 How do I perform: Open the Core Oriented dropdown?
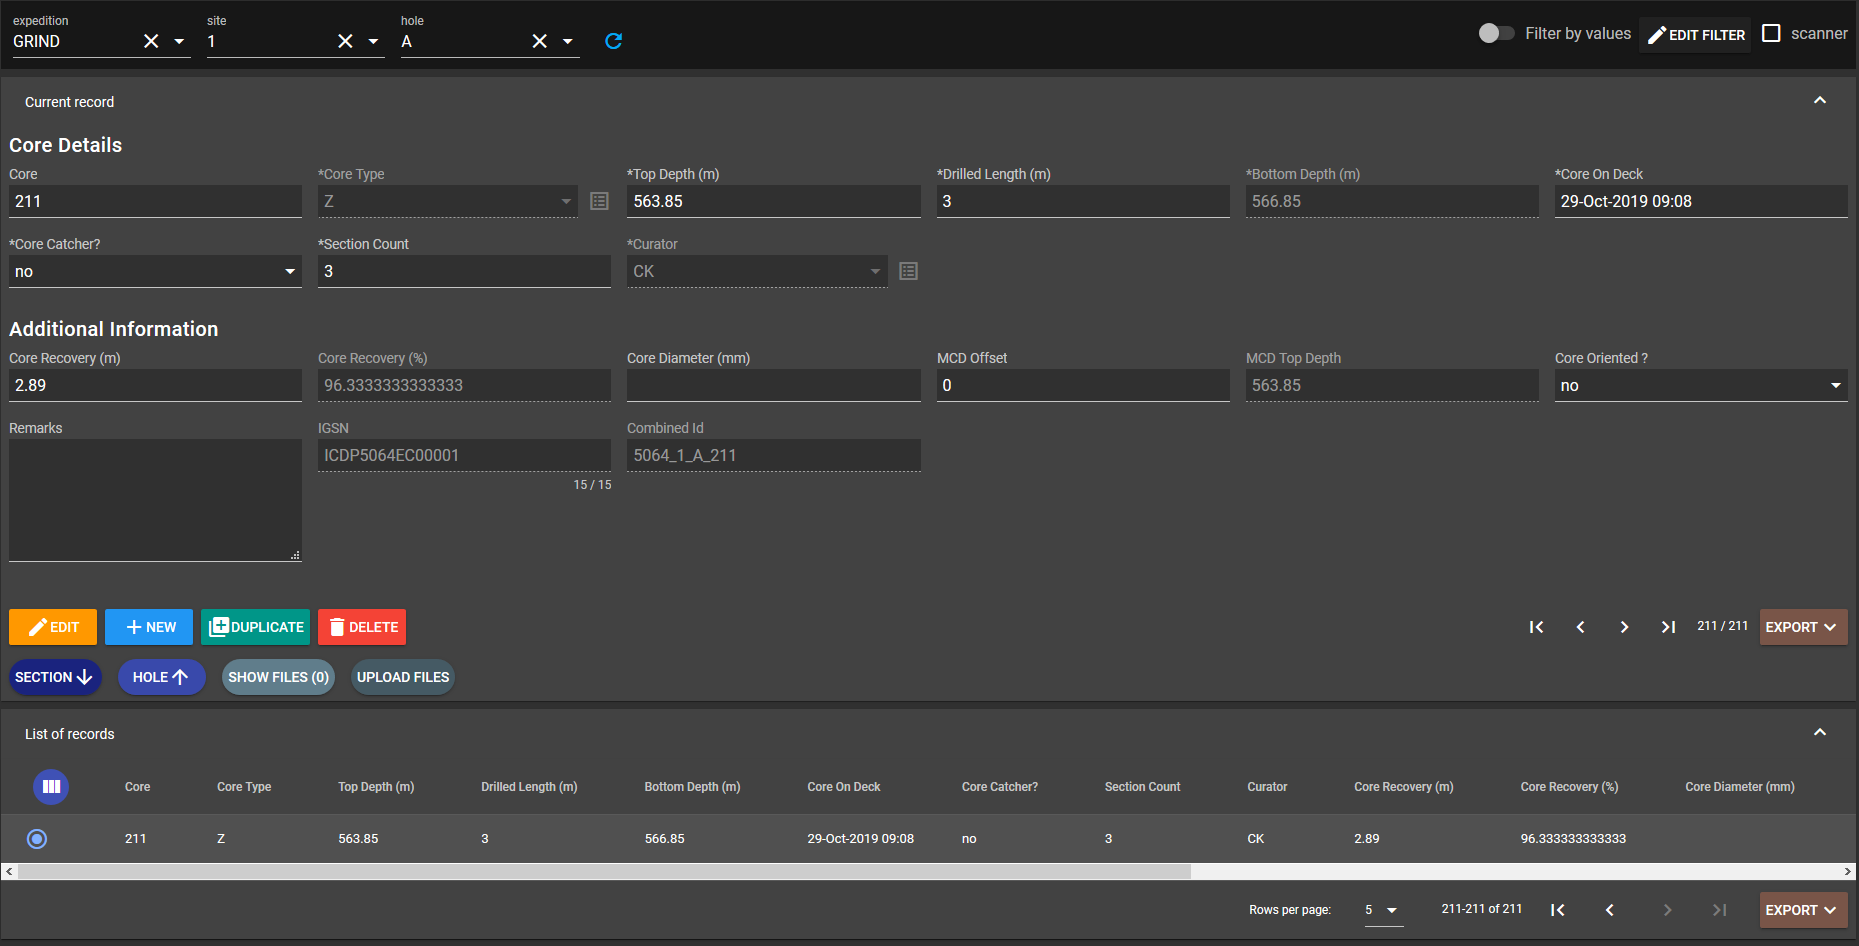[x=1835, y=385]
